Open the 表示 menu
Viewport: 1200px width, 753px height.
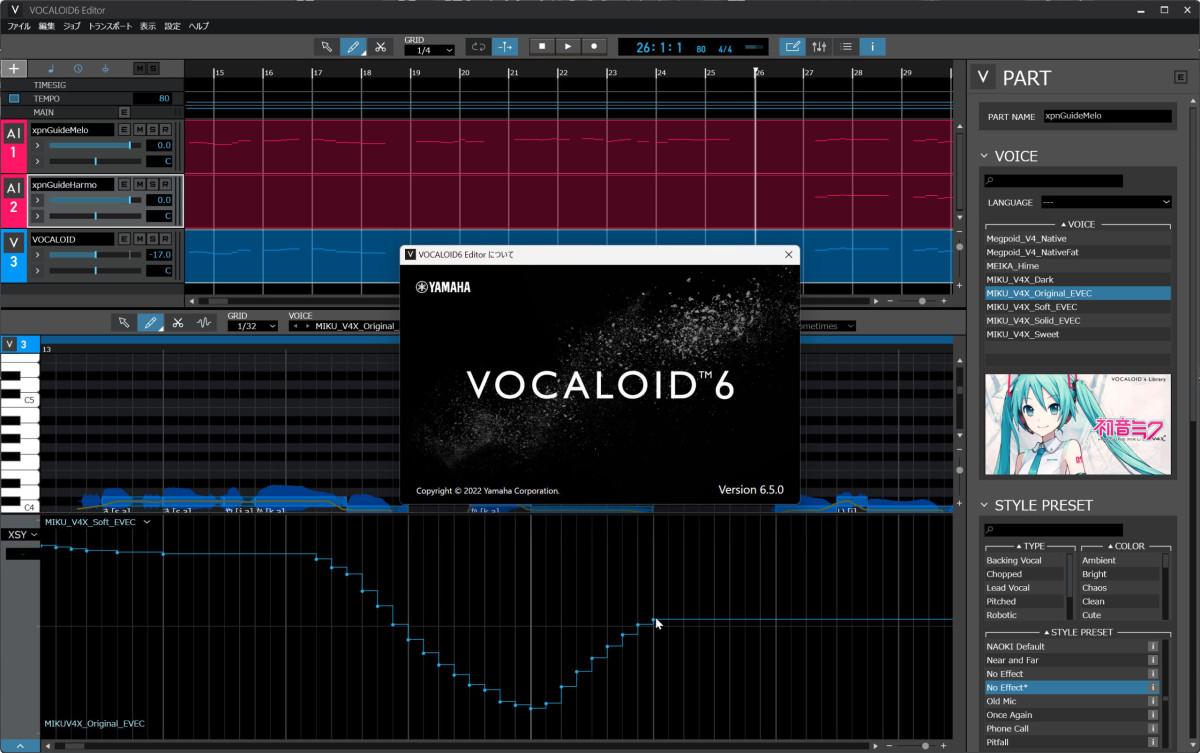point(148,25)
